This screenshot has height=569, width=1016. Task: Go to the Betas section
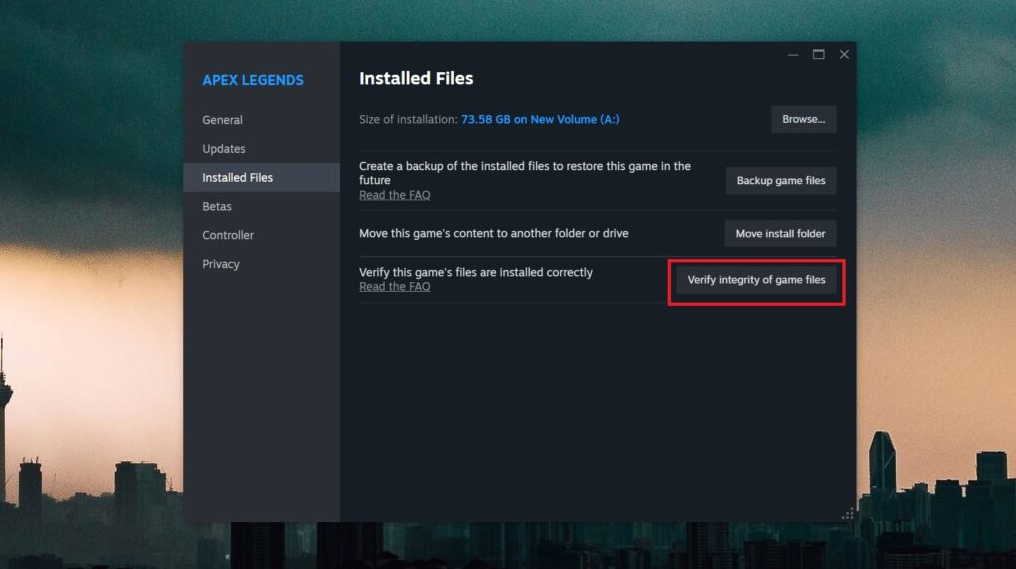(x=217, y=207)
